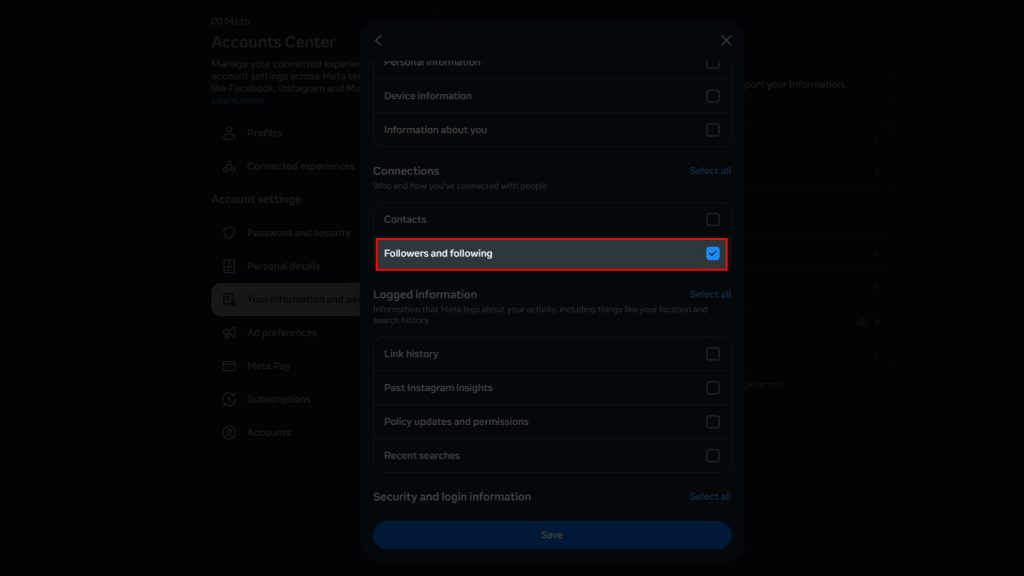The width and height of the screenshot is (1024, 576).
Task: Enable the Contacts checkbox
Action: pos(713,219)
